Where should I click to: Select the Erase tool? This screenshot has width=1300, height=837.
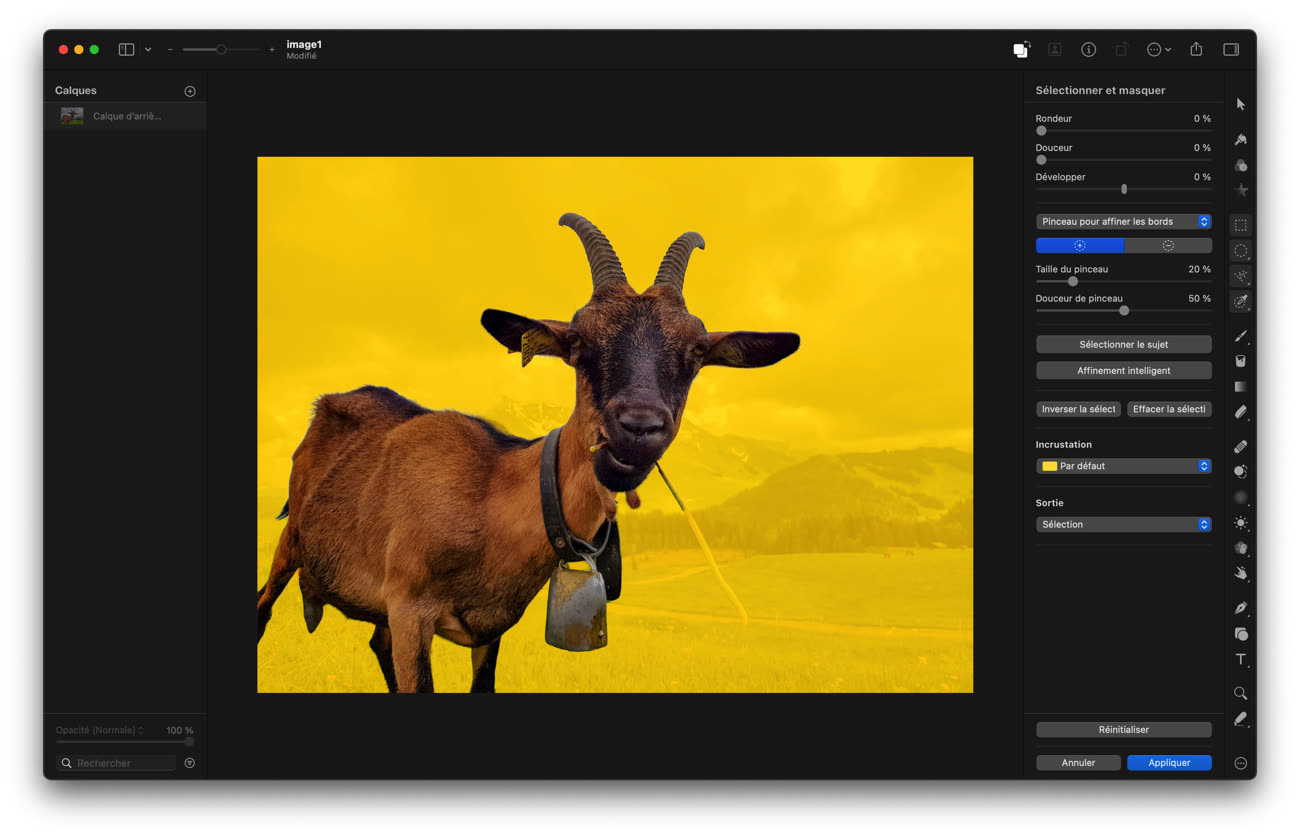click(x=1240, y=411)
